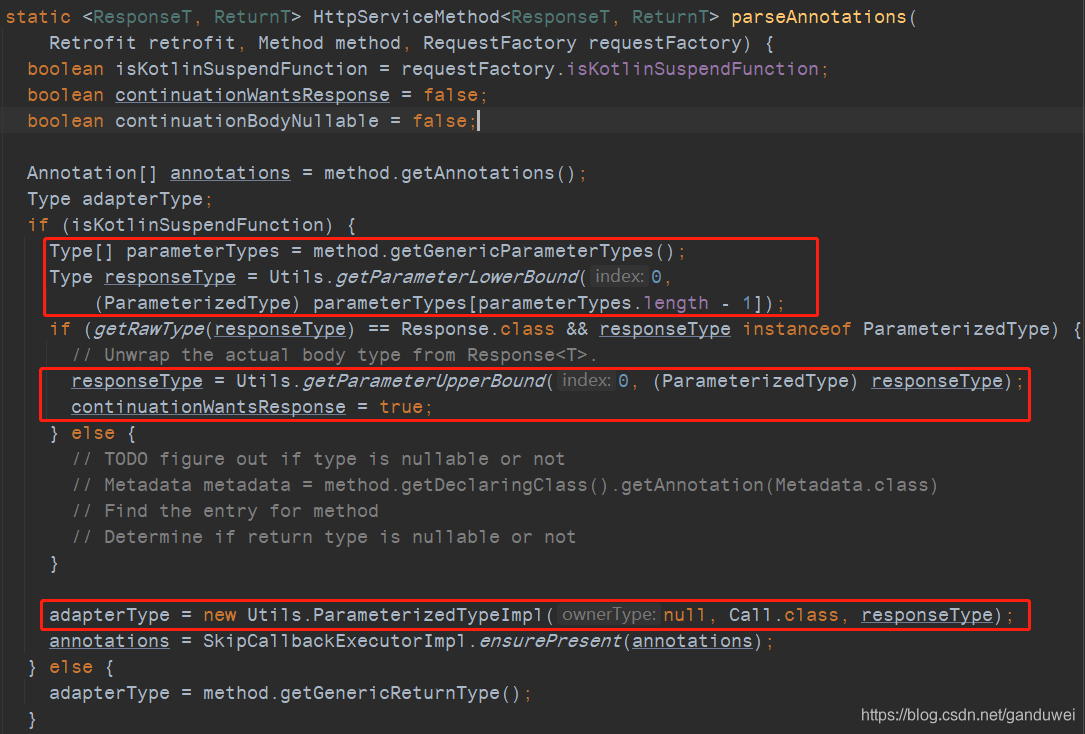This screenshot has height=734, width=1085.
Task: Click HttpServiceMethod in the method signature
Action: 406,17
